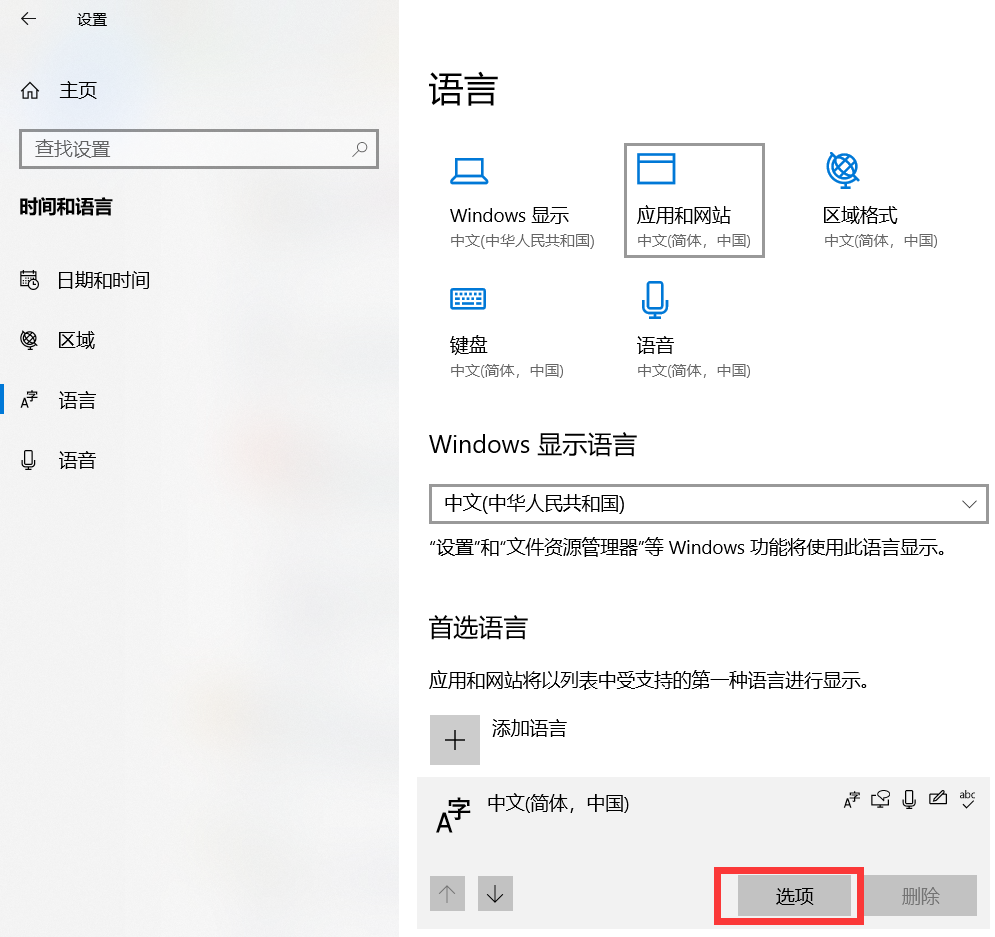Open 语音 page in the sidebar
This screenshot has width=995, height=937.
58,460
